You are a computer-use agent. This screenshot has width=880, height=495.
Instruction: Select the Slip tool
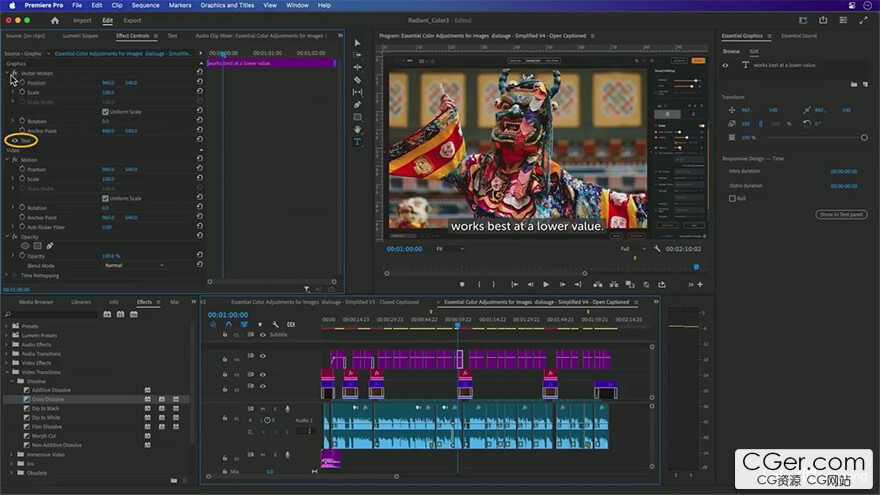pyautogui.click(x=358, y=92)
